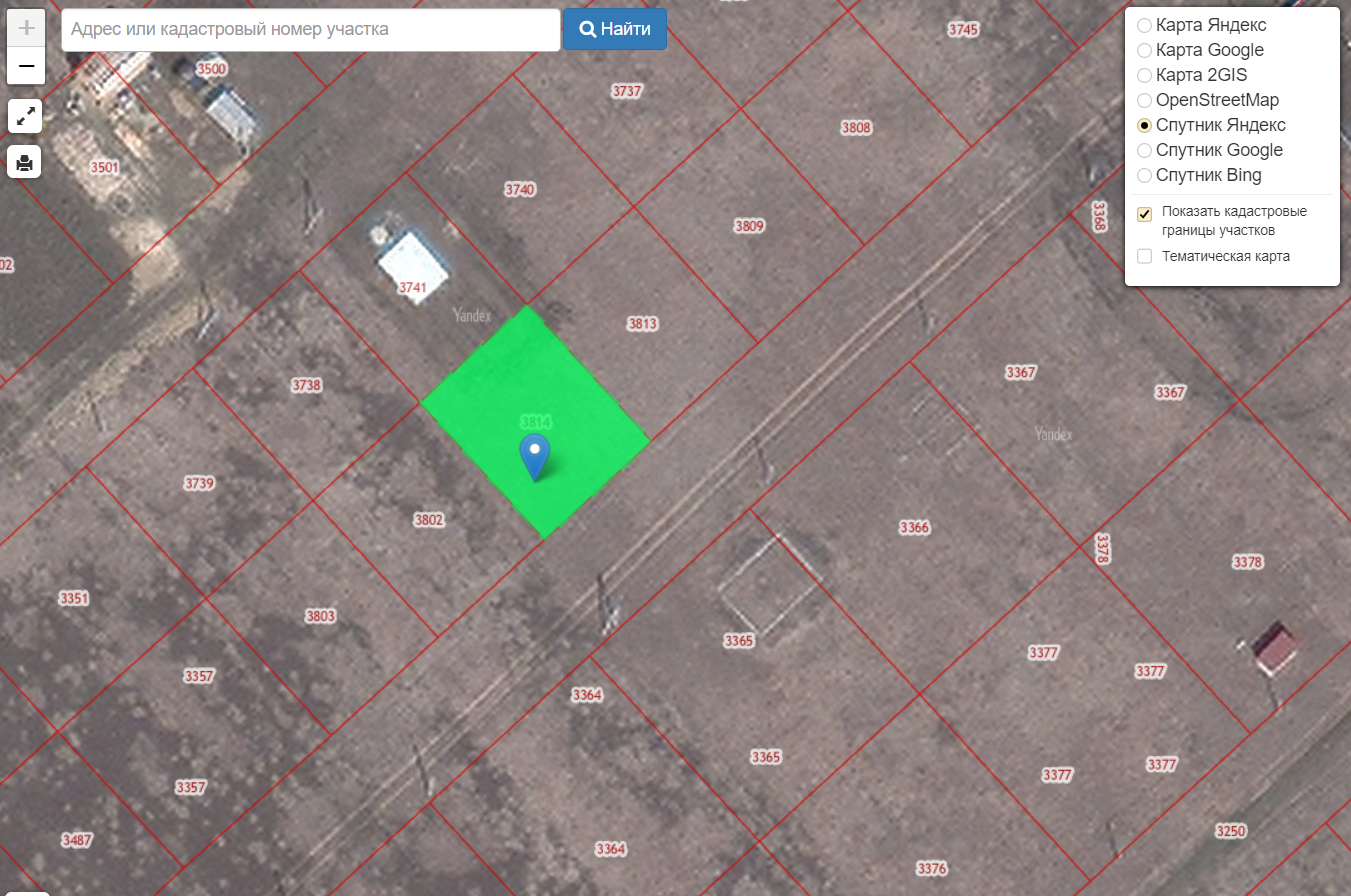
Task: Click the Найти search button
Action: pos(615,29)
